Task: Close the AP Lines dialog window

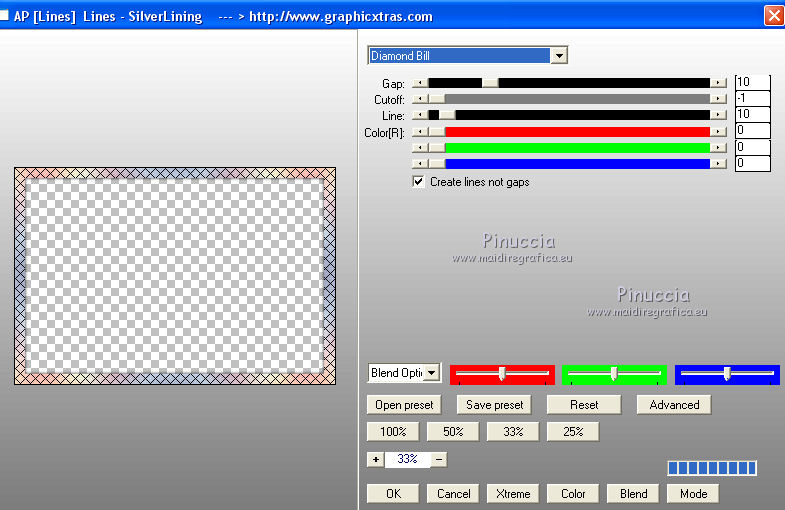Action: point(774,16)
